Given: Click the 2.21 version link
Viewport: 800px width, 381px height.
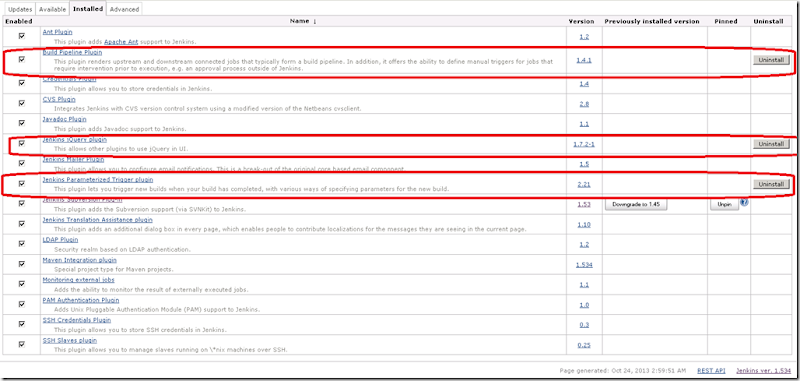Looking at the screenshot, I should coord(584,184).
